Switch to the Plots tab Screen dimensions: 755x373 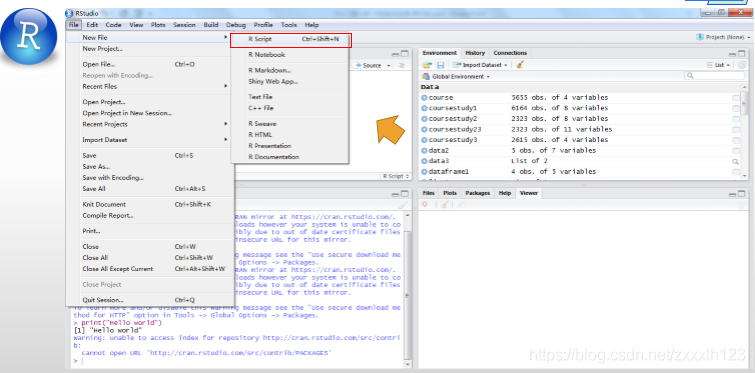pyautogui.click(x=450, y=193)
